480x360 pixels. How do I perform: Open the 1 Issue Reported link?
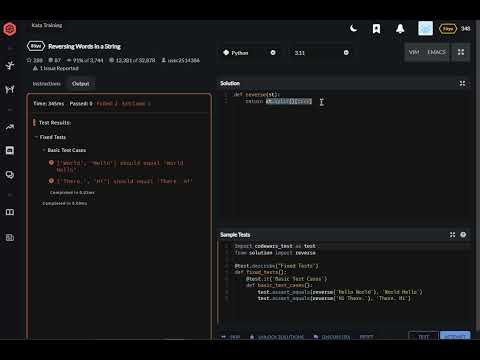pos(56,68)
